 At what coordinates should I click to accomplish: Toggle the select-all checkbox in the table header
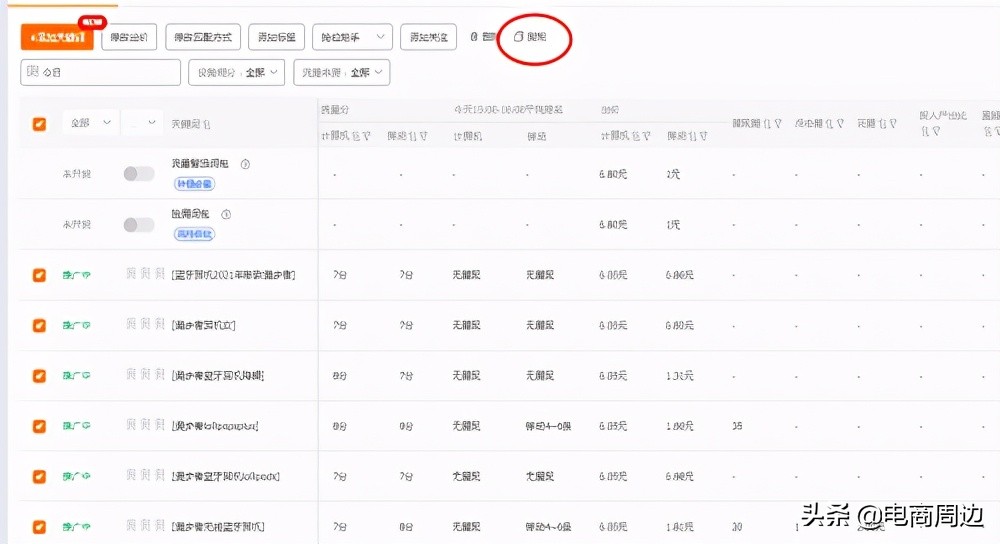(x=39, y=123)
